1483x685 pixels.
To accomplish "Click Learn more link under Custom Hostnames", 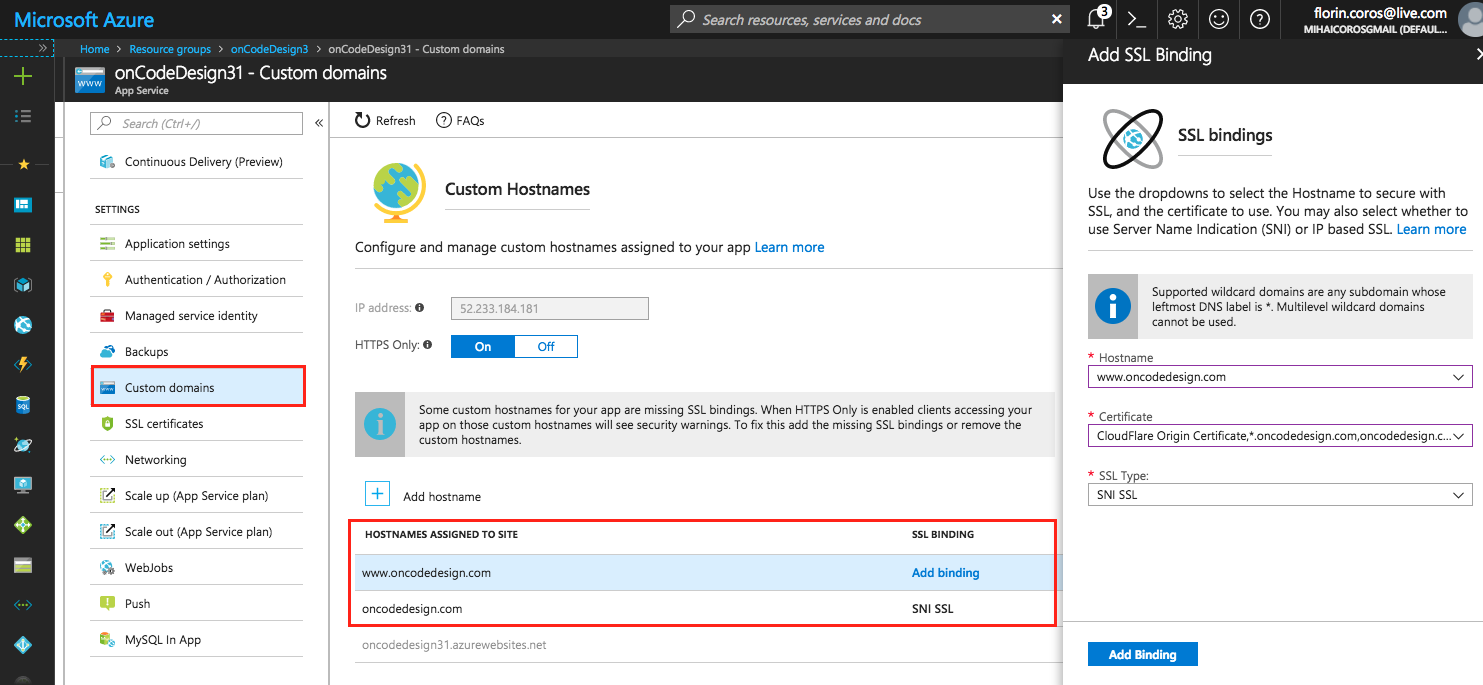I will [789, 247].
